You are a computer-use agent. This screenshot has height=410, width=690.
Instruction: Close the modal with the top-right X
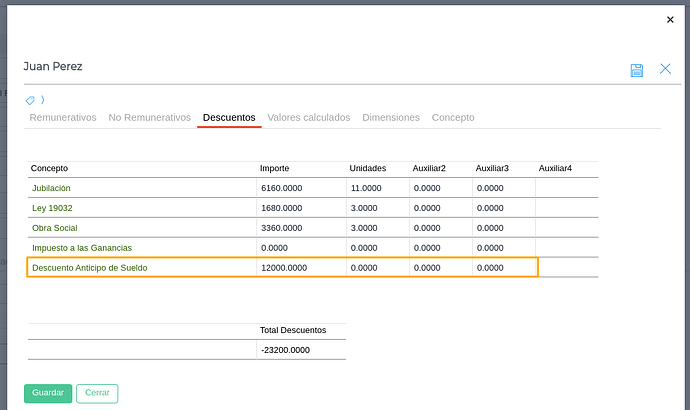click(x=670, y=20)
